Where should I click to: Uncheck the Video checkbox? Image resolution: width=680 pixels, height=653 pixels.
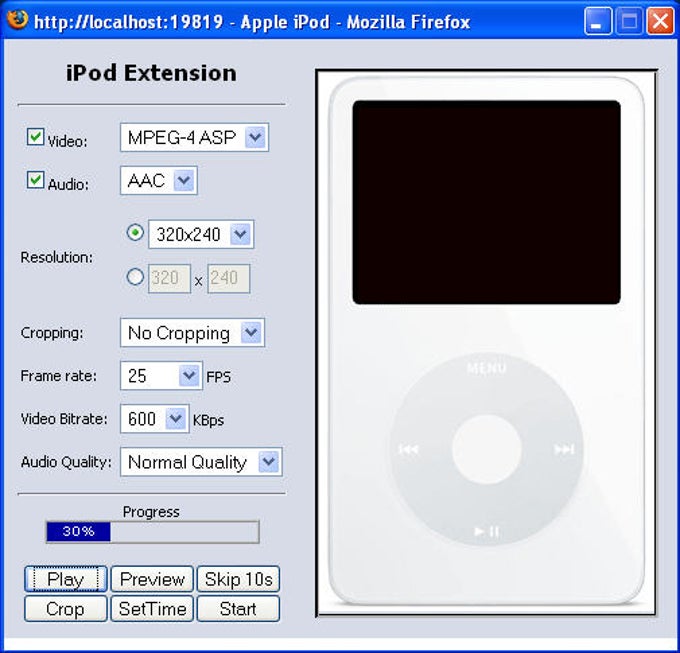35,137
